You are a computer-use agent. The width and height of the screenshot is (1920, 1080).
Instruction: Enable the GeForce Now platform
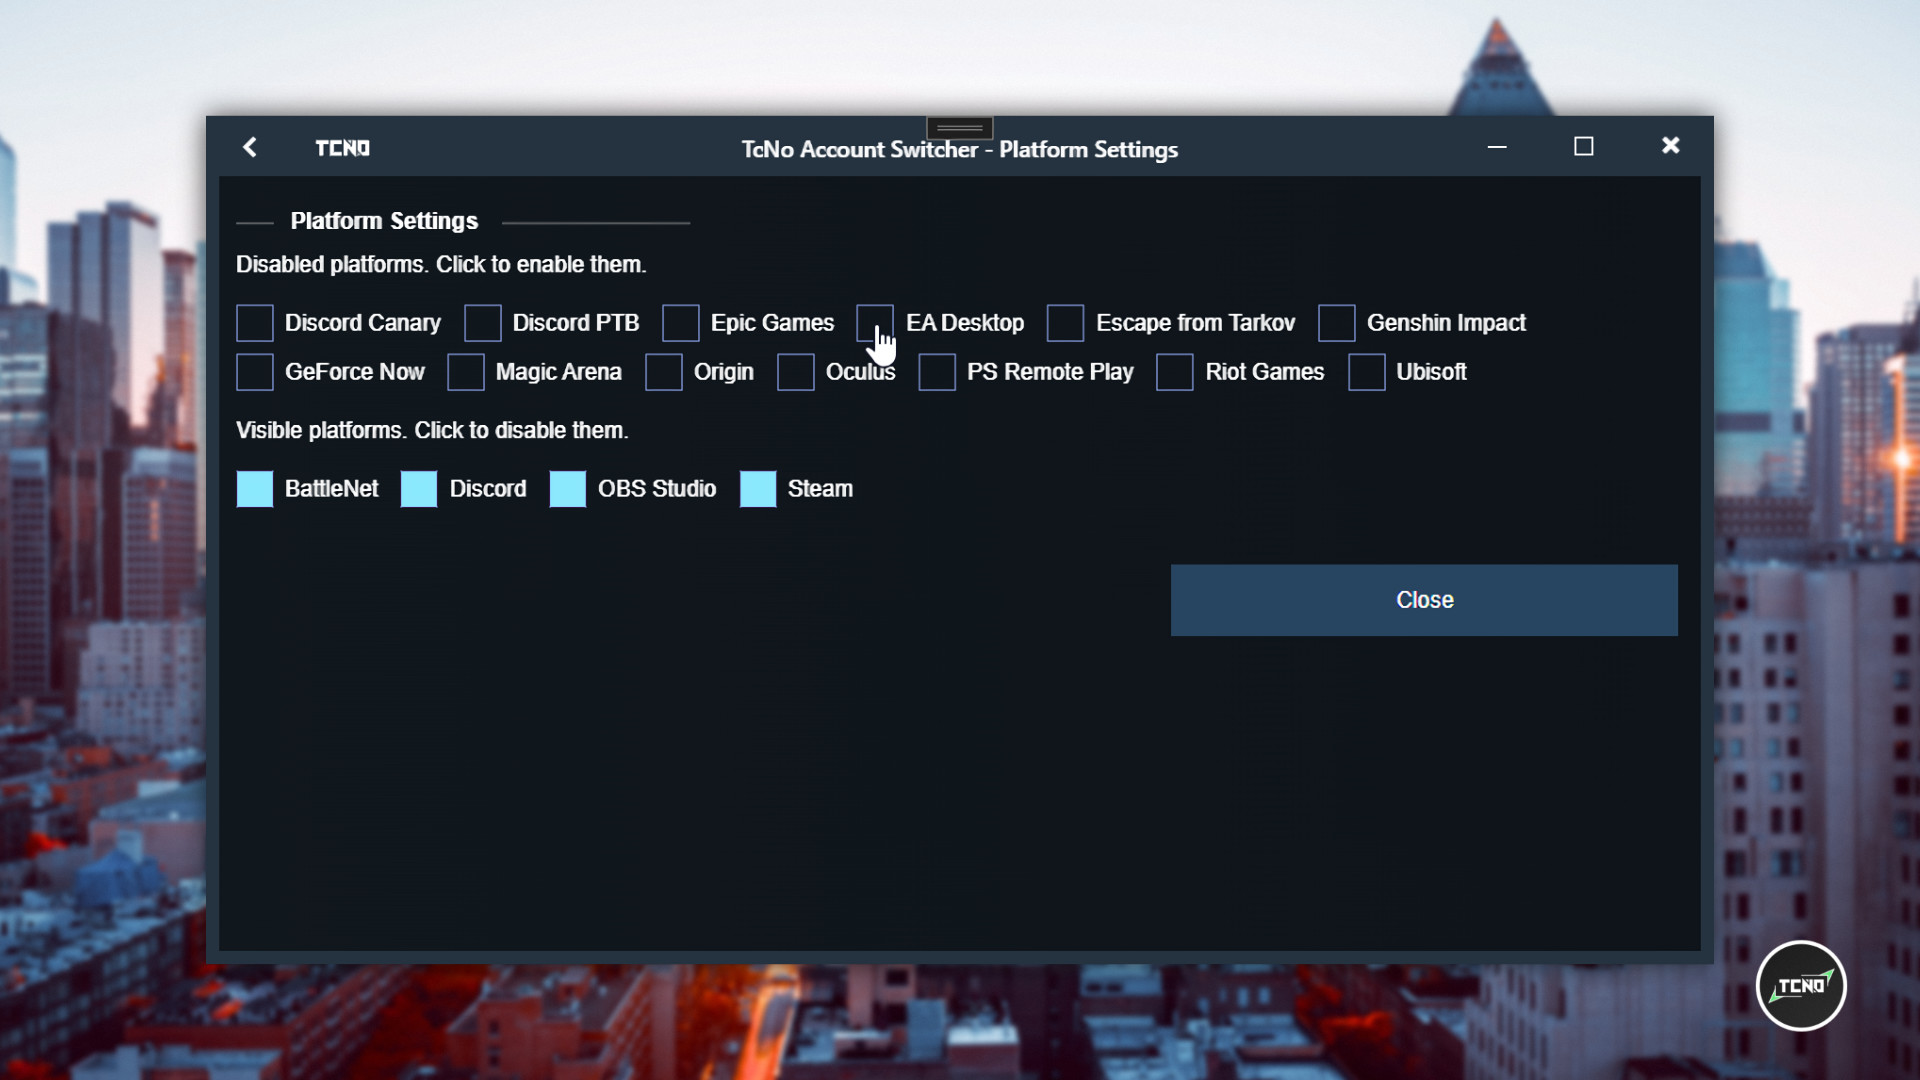click(x=254, y=371)
